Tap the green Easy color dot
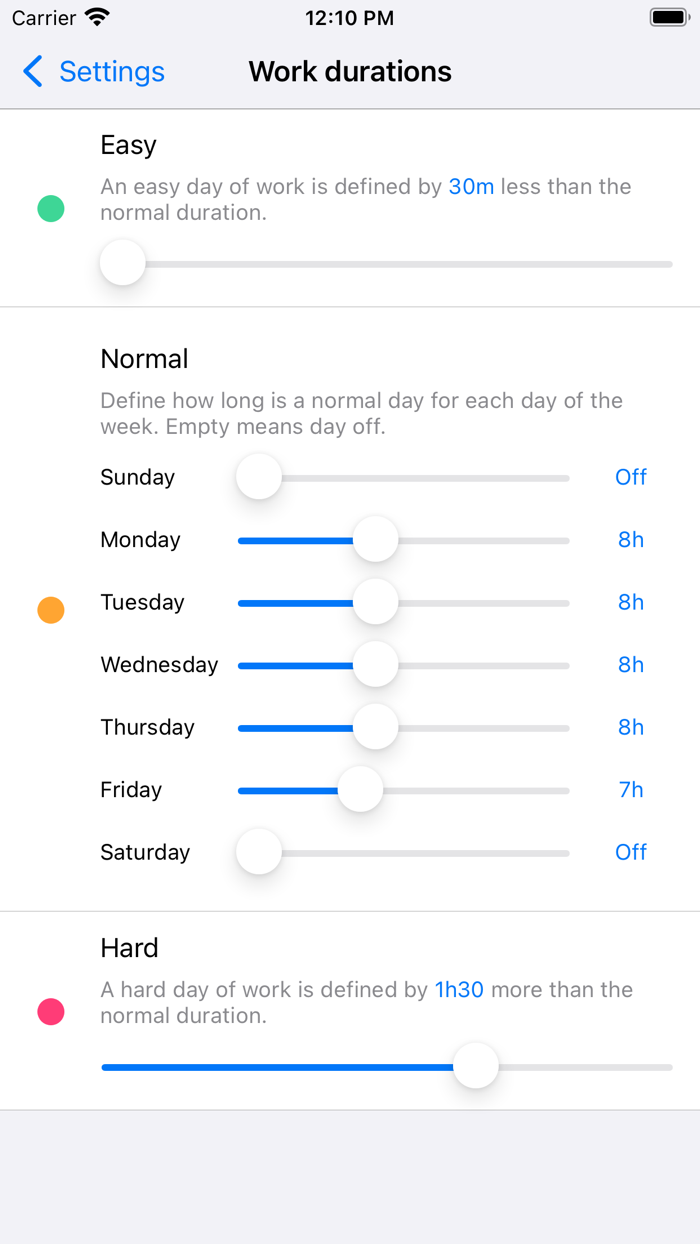700x1244 pixels. pos(51,209)
